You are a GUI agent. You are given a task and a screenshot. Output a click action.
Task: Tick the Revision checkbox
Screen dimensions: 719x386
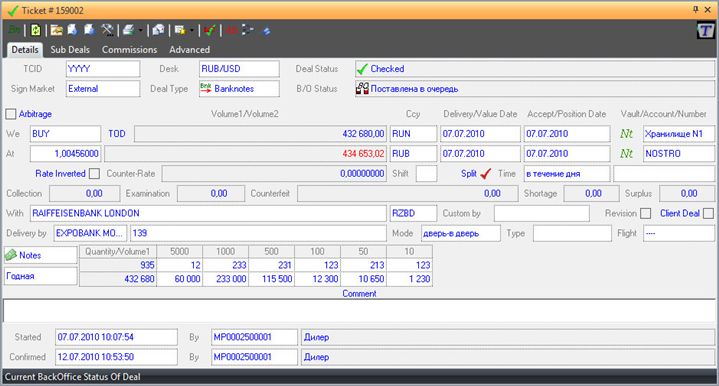(x=646, y=213)
